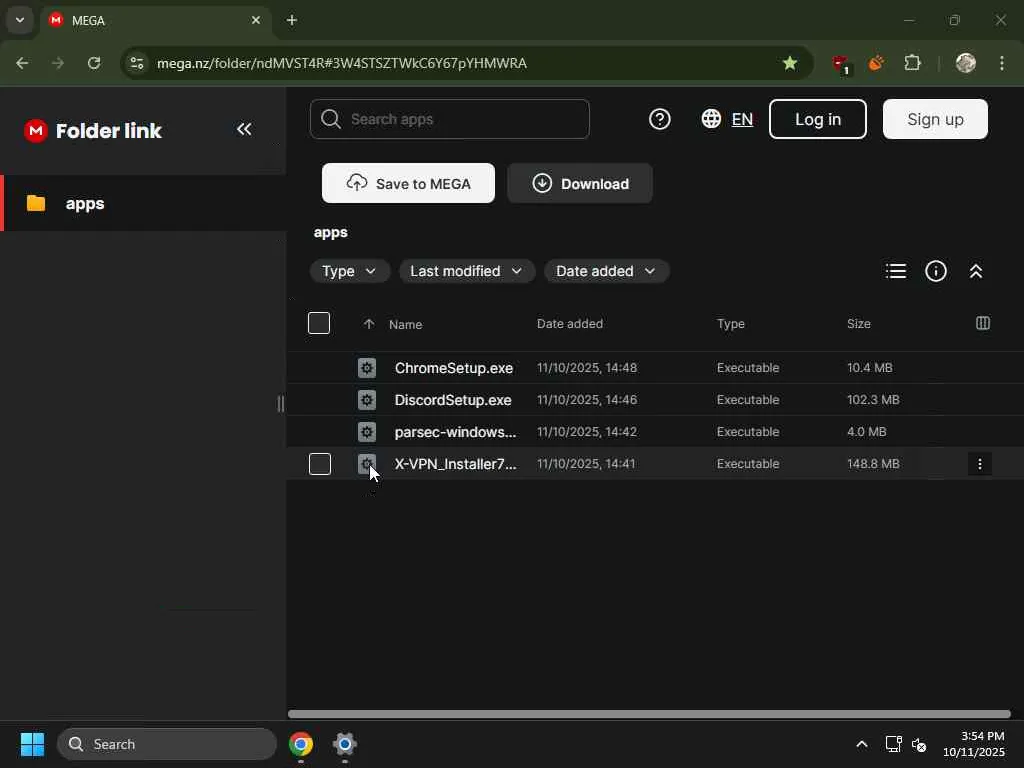Click the EN language link
The width and height of the screenshot is (1024, 768).
click(x=742, y=120)
